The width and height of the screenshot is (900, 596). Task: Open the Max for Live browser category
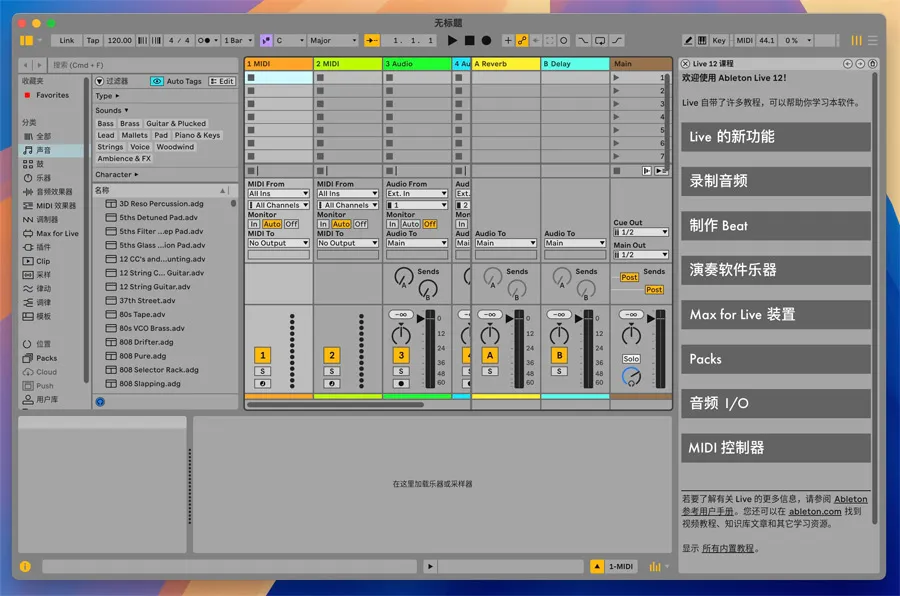tap(57, 233)
